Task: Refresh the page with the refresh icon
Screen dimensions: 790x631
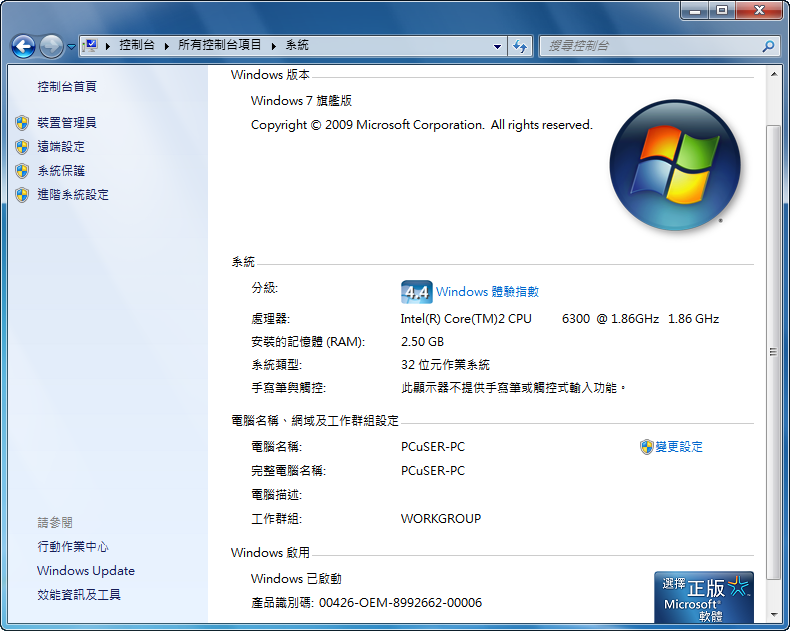Action: 520,46
